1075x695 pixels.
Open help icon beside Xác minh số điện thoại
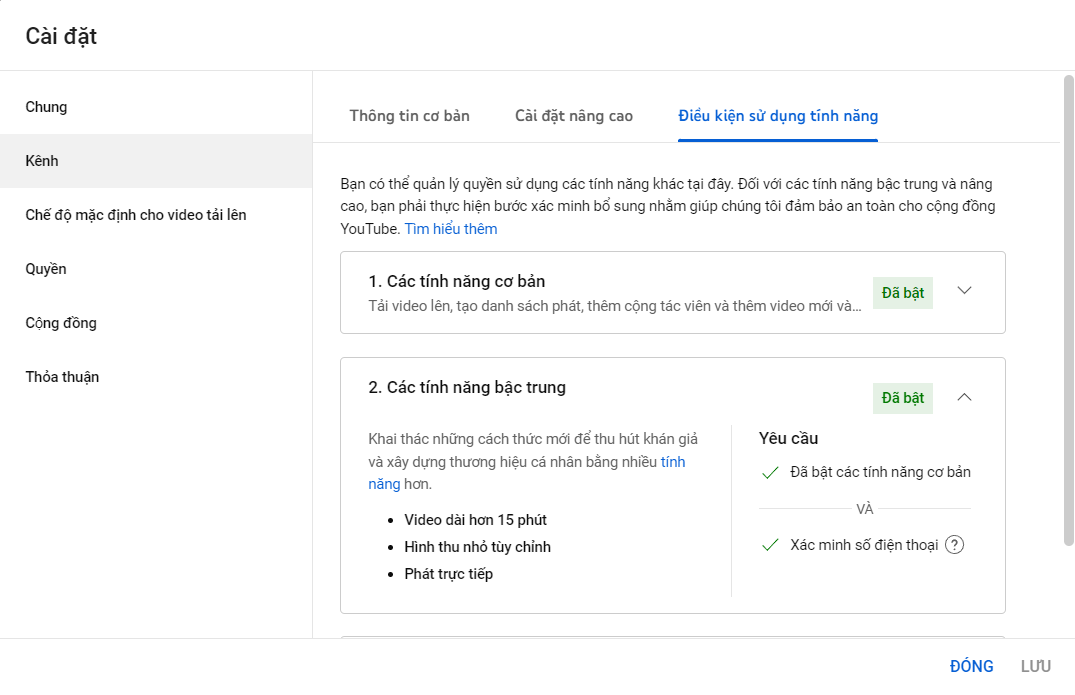(954, 545)
